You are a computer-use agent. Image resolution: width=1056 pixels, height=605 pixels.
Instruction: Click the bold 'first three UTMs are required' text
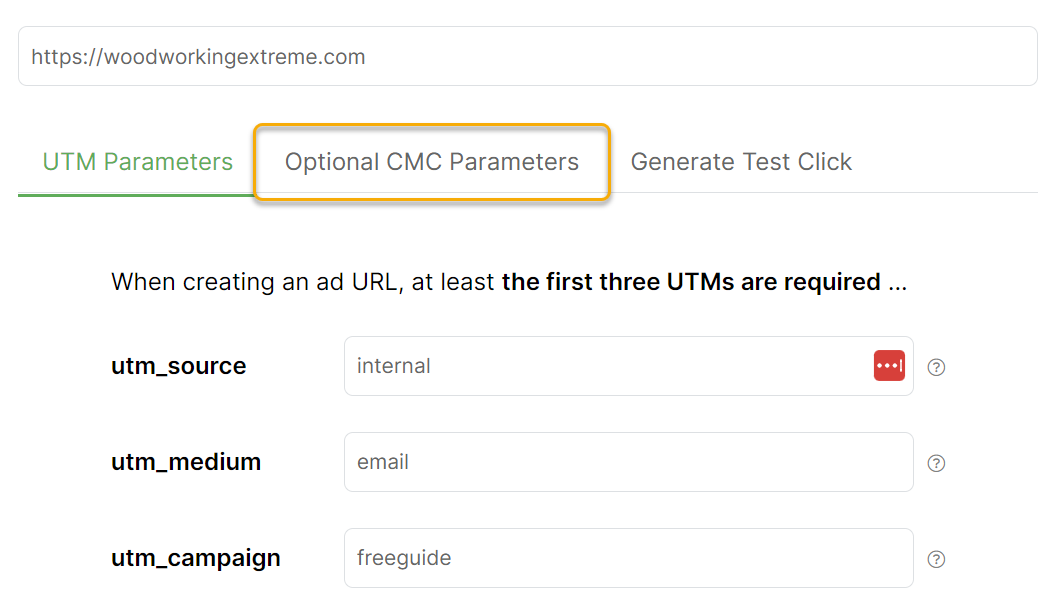tap(690, 282)
